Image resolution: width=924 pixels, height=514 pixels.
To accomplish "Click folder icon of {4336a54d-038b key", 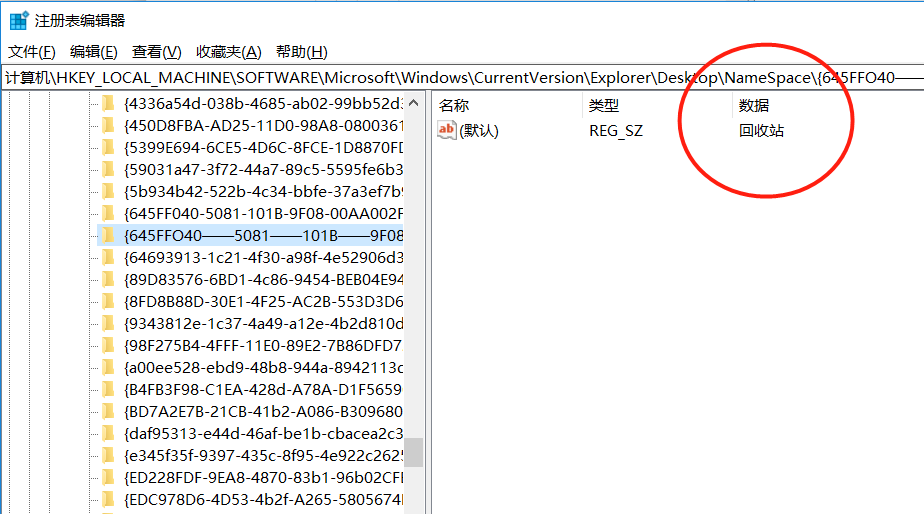I will coord(108,104).
